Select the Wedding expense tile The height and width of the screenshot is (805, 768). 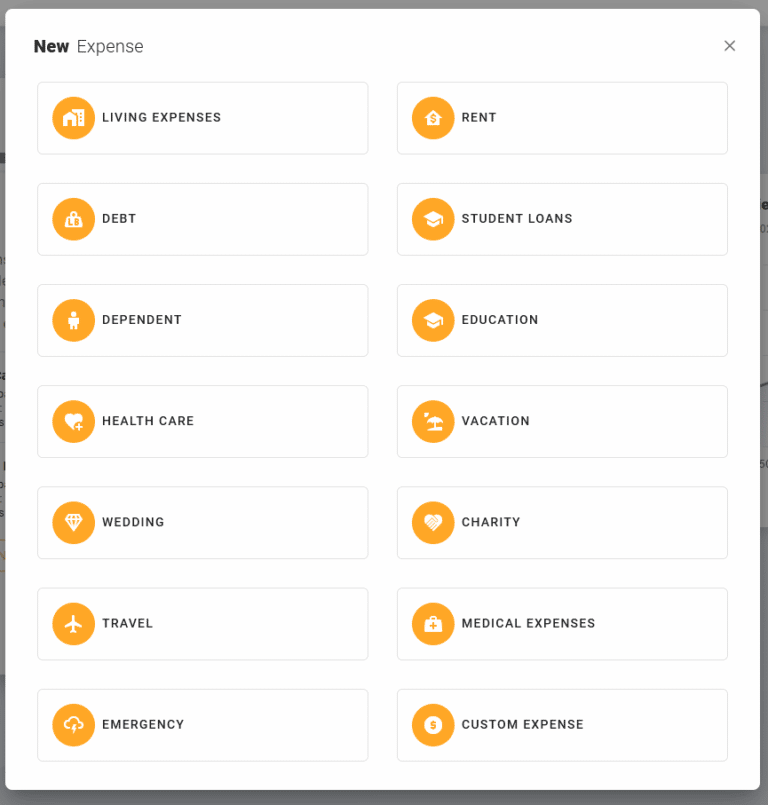coord(203,522)
